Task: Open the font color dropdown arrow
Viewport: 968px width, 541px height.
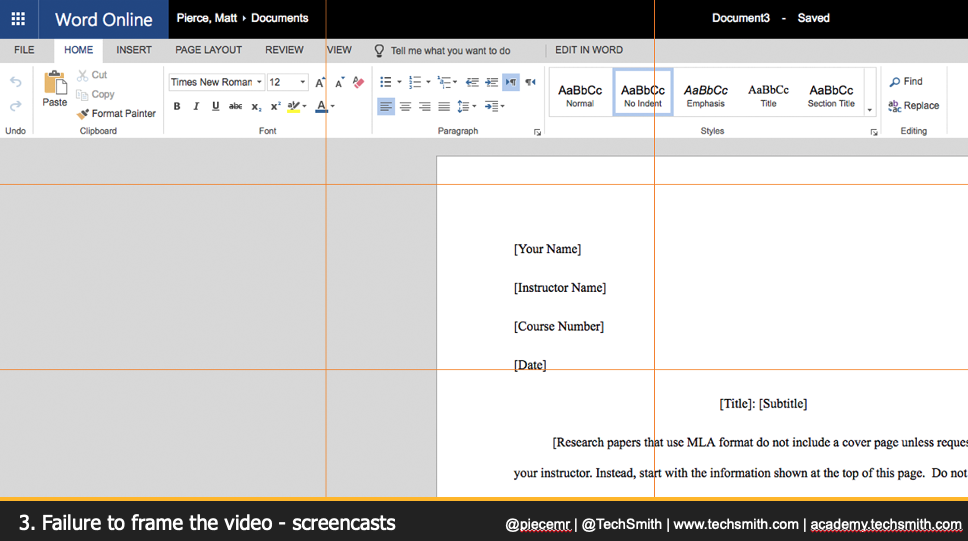Action: click(333, 106)
